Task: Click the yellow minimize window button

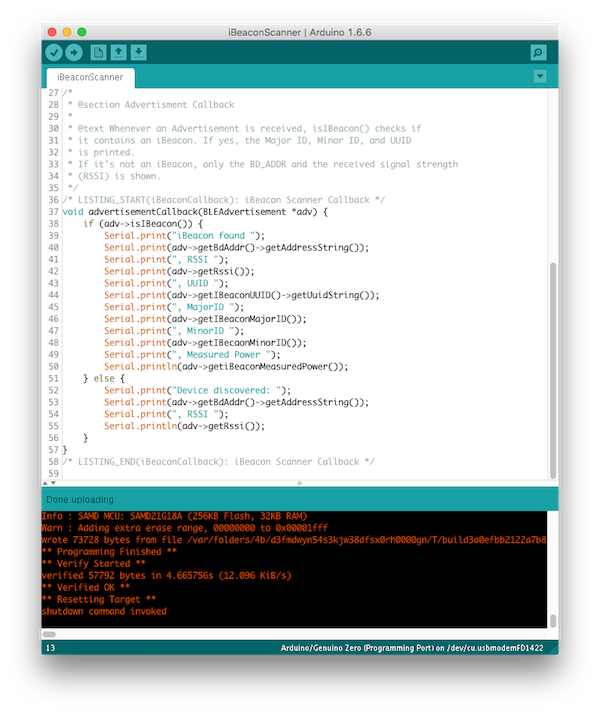Action: point(67,32)
